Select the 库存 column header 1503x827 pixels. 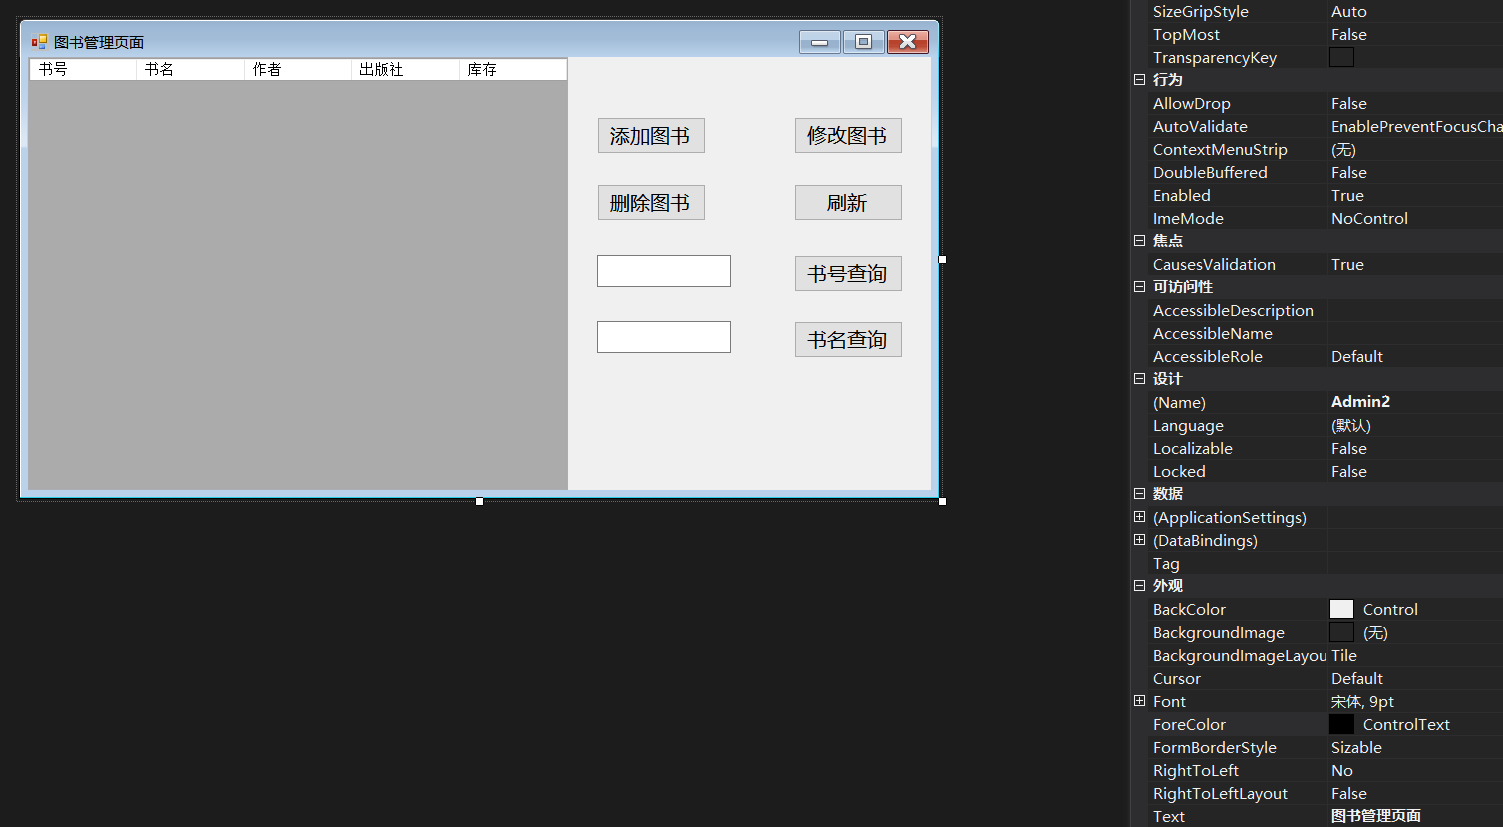(x=513, y=69)
